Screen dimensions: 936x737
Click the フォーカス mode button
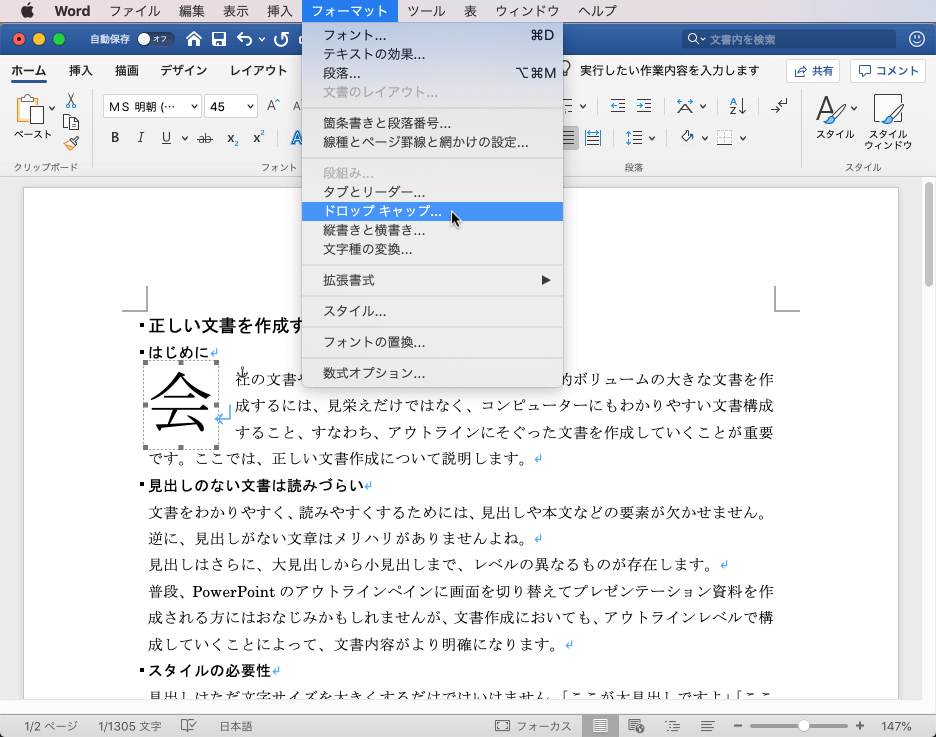[x=532, y=726]
